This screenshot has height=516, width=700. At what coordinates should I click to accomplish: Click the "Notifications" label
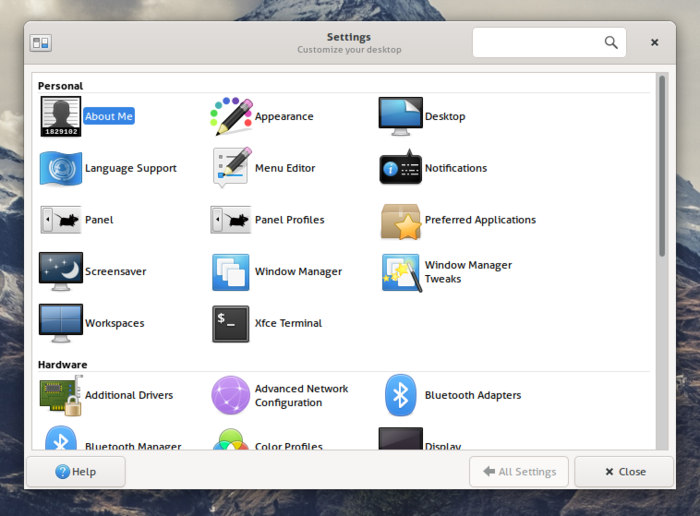coord(456,168)
